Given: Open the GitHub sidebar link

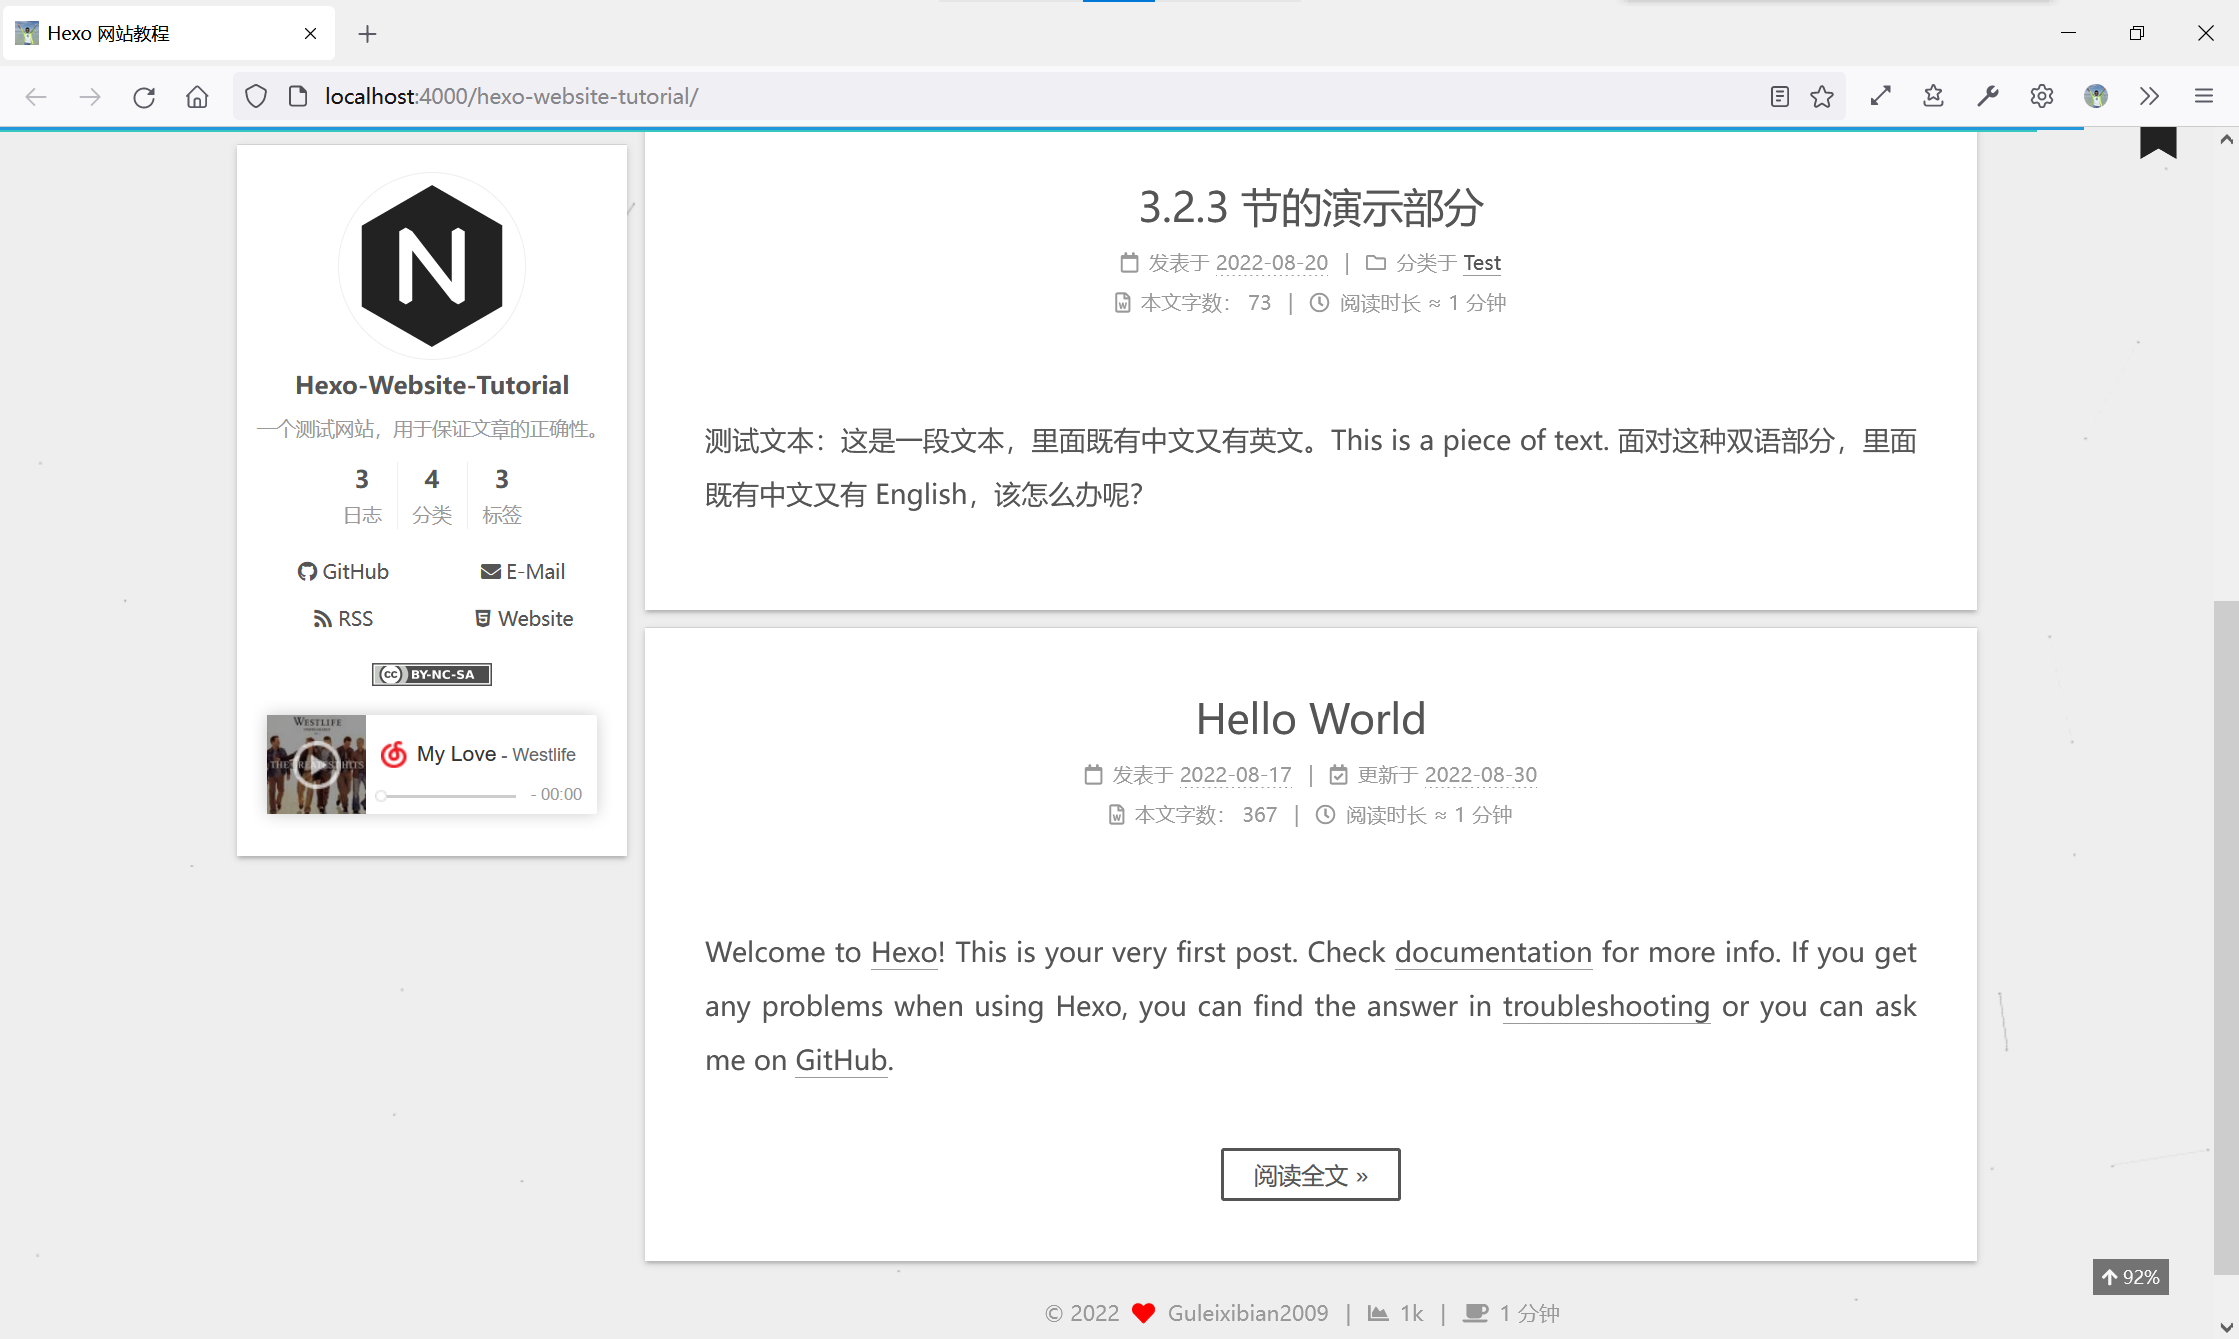Looking at the screenshot, I should pos(343,572).
